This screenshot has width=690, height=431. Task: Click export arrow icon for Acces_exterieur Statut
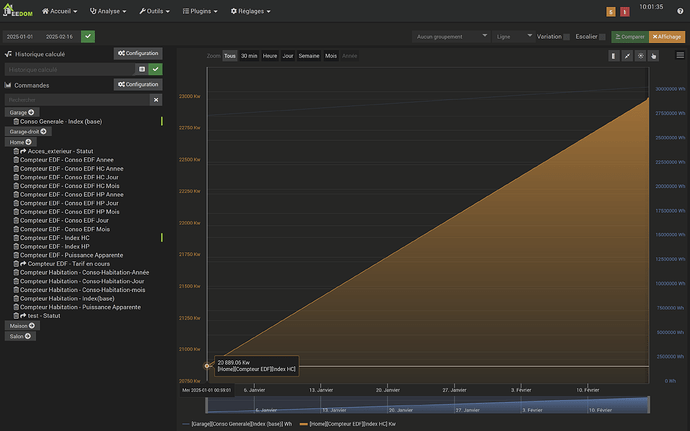point(23,151)
